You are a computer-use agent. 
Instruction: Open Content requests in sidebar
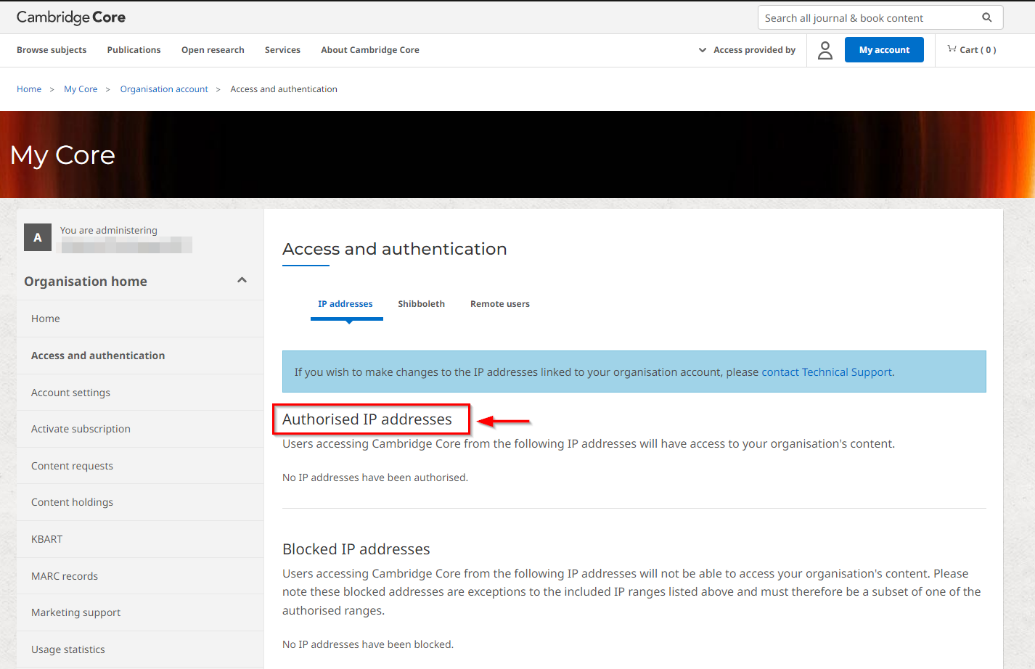tap(140, 466)
